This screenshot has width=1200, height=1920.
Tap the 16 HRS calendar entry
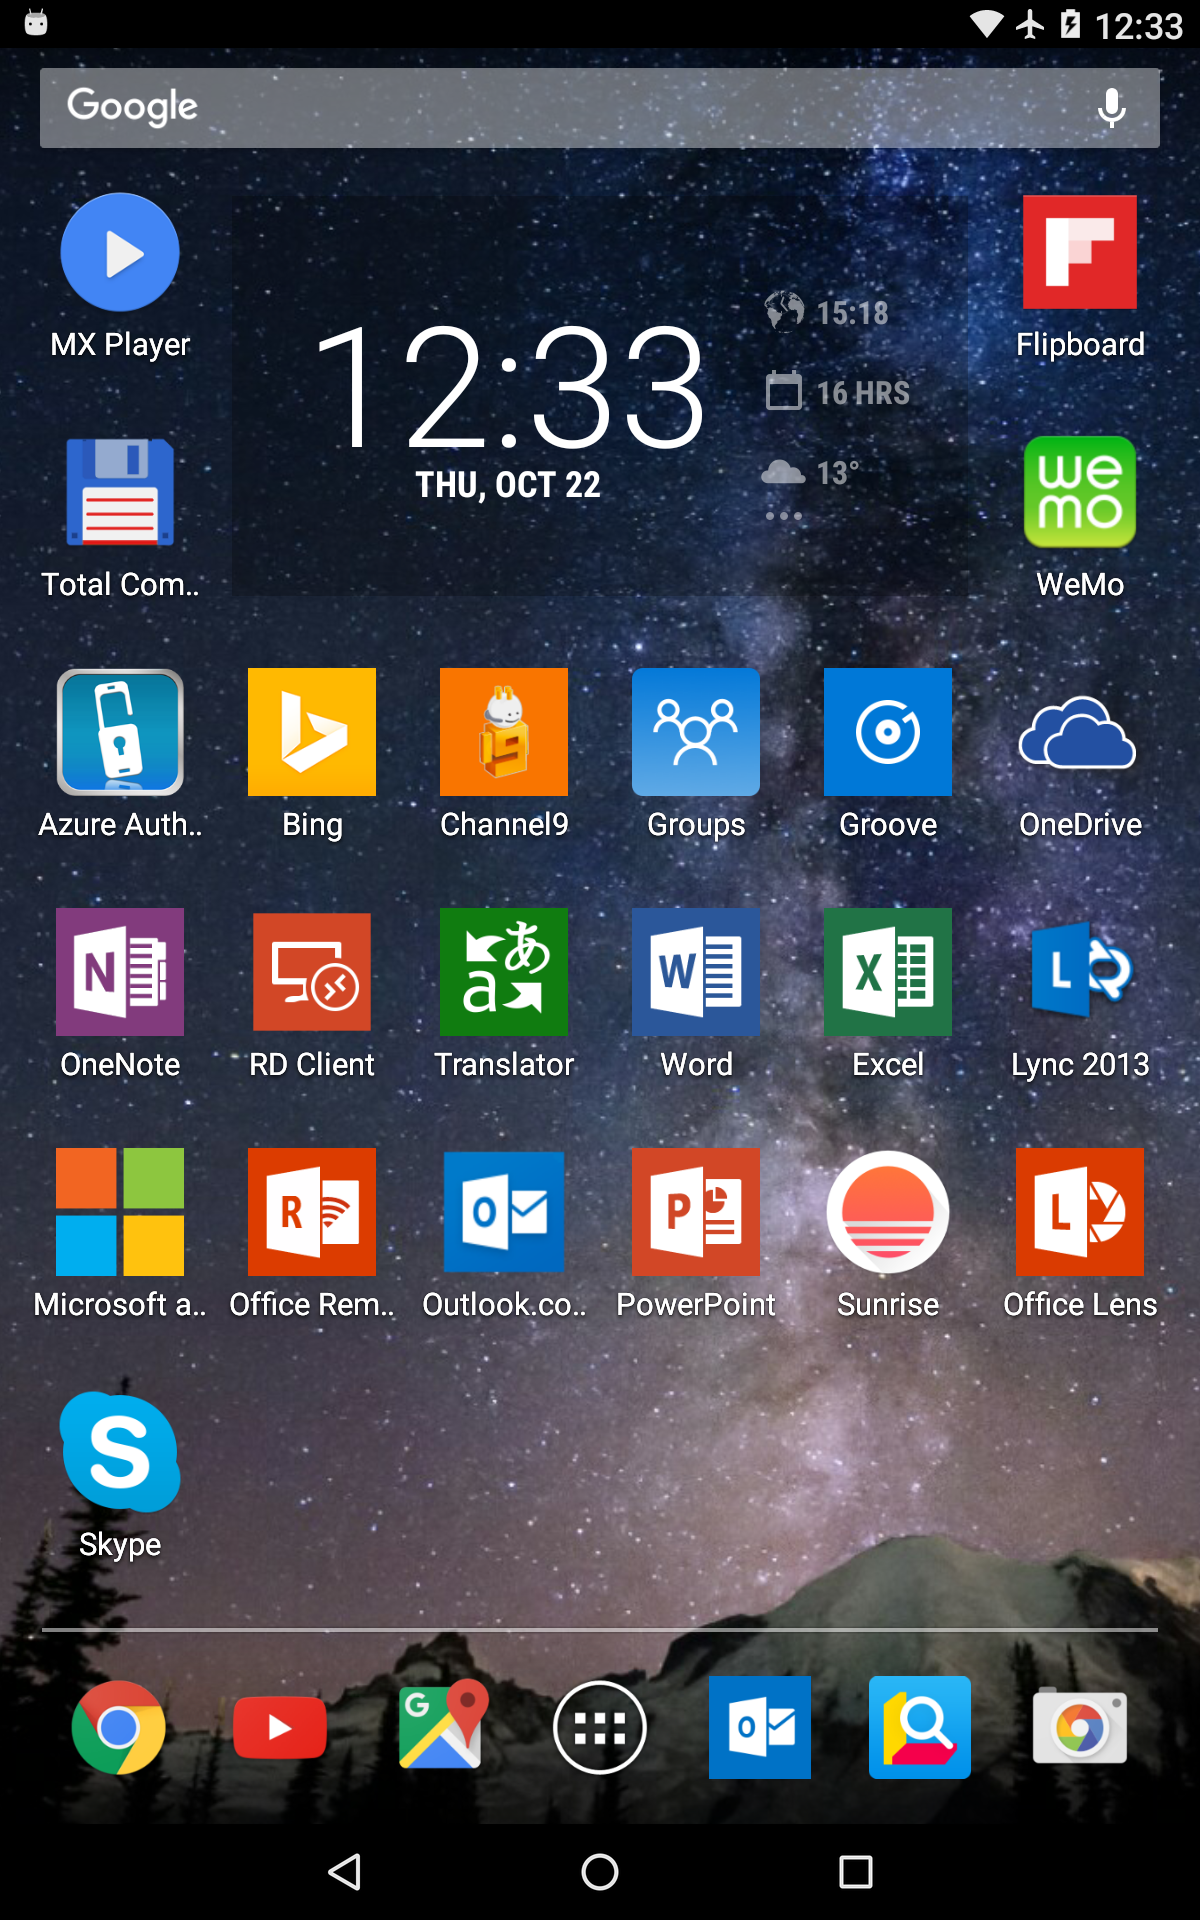838,392
